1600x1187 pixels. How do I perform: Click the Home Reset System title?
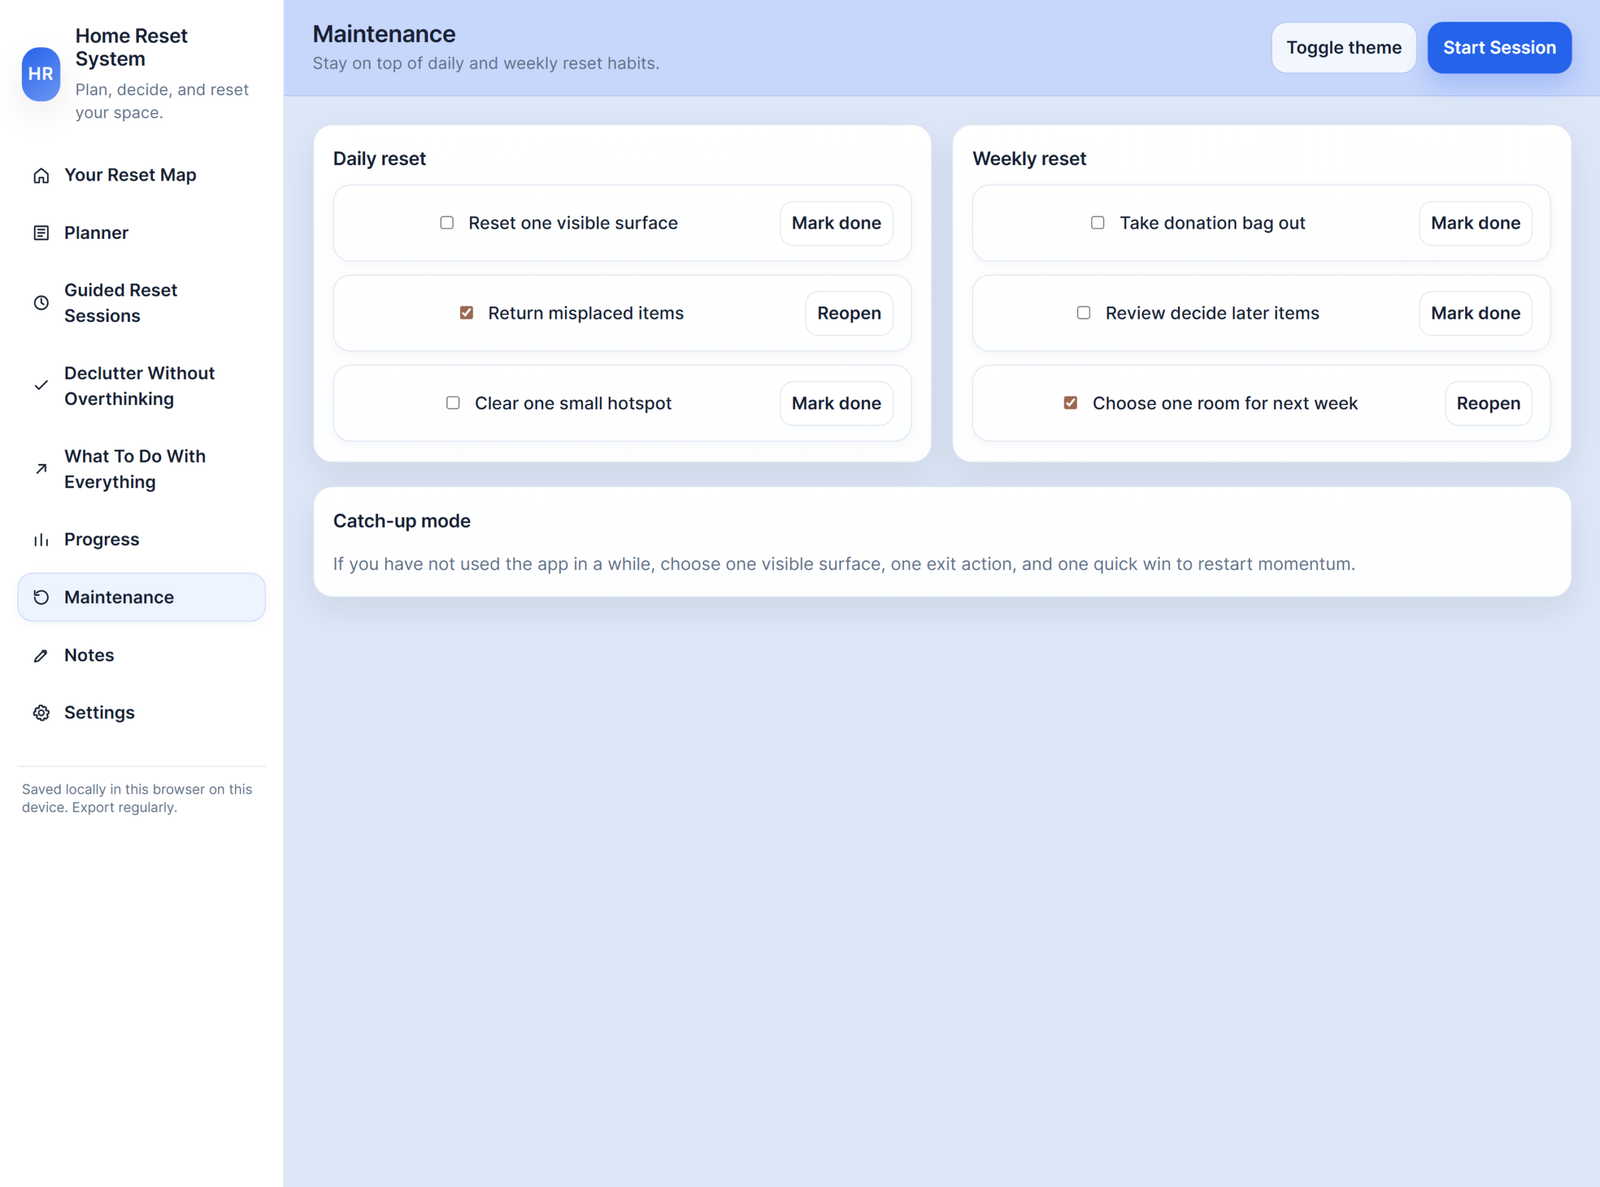pos(131,48)
